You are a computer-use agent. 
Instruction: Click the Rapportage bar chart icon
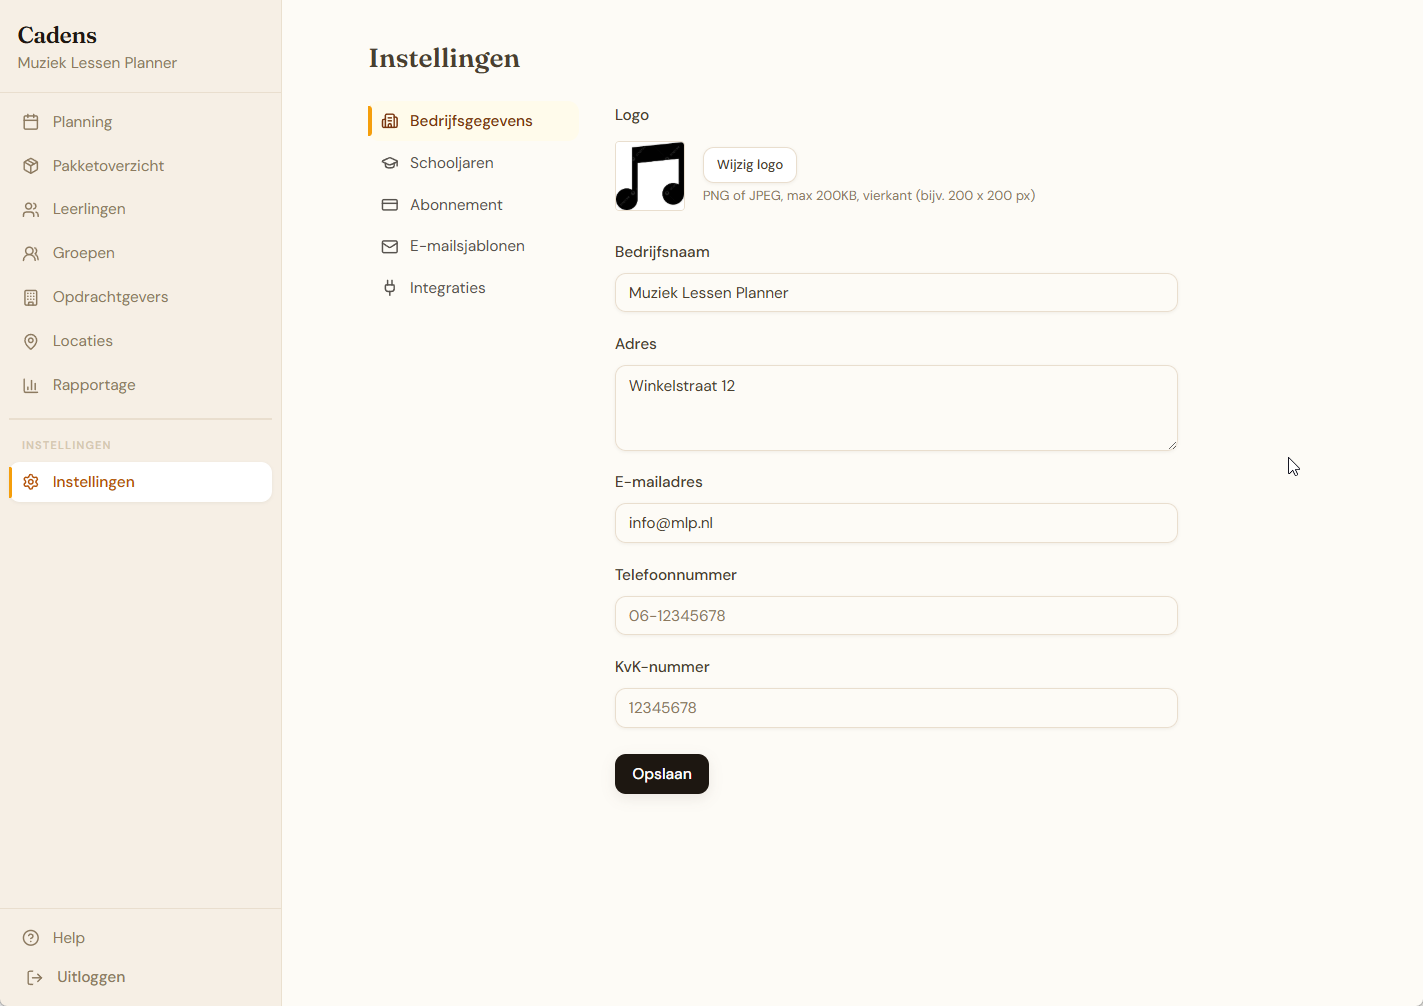[x=31, y=386]
